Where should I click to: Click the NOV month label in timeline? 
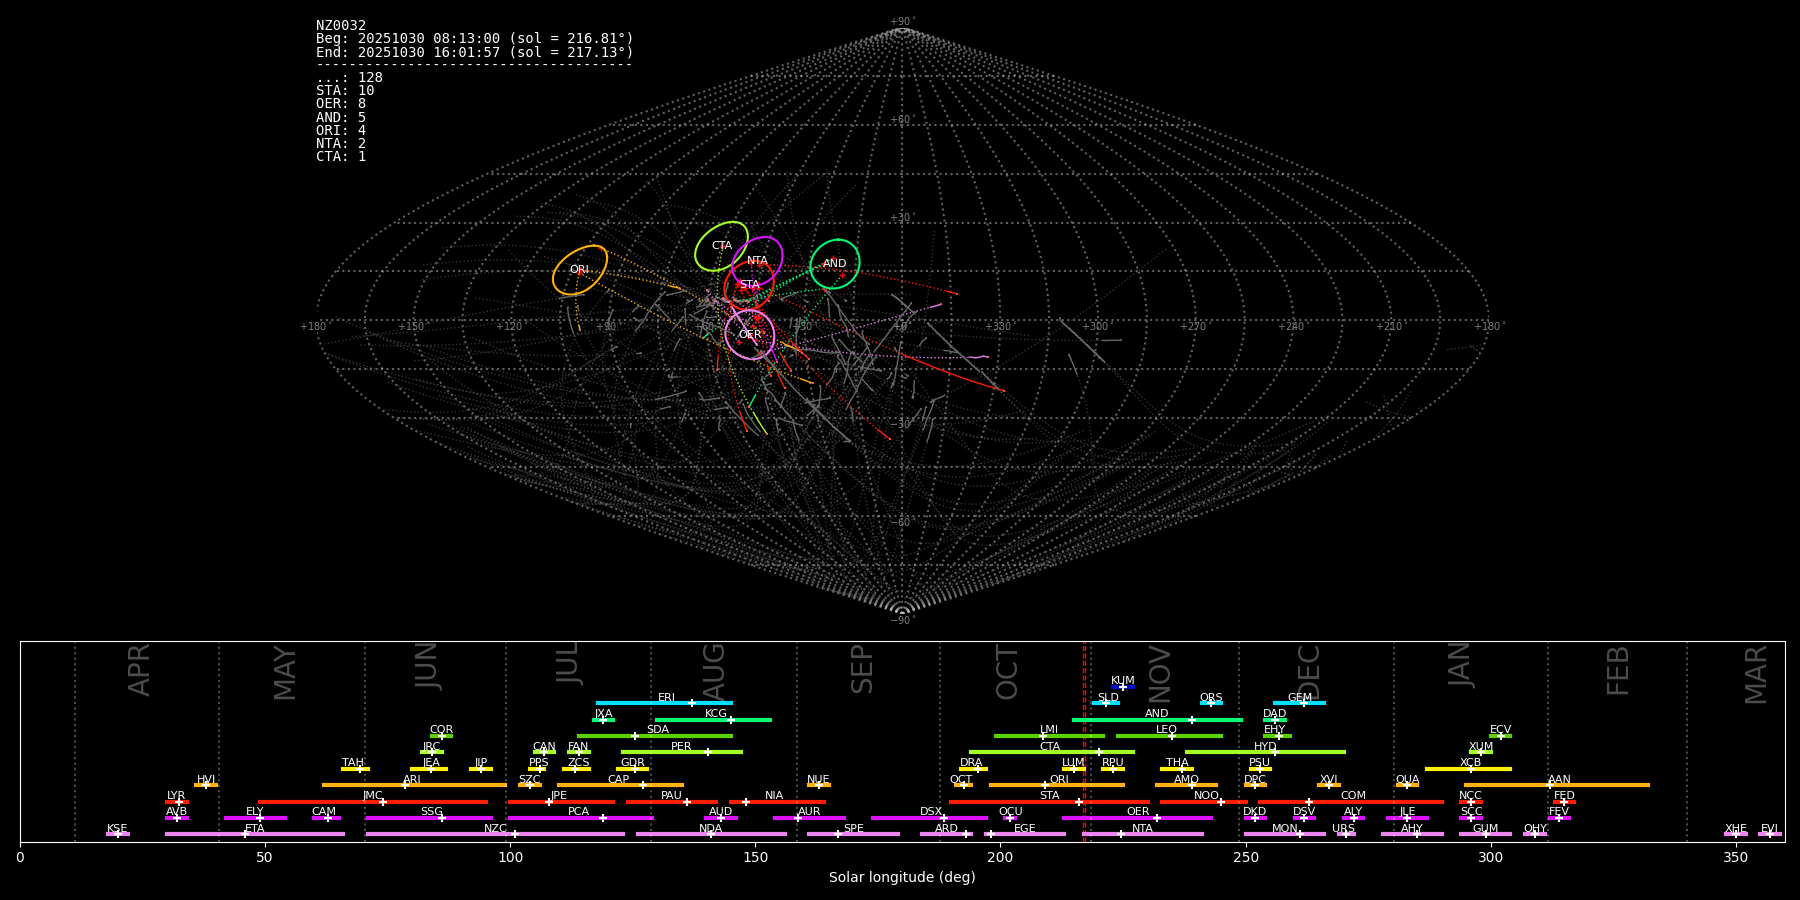tap(1159, 674)
